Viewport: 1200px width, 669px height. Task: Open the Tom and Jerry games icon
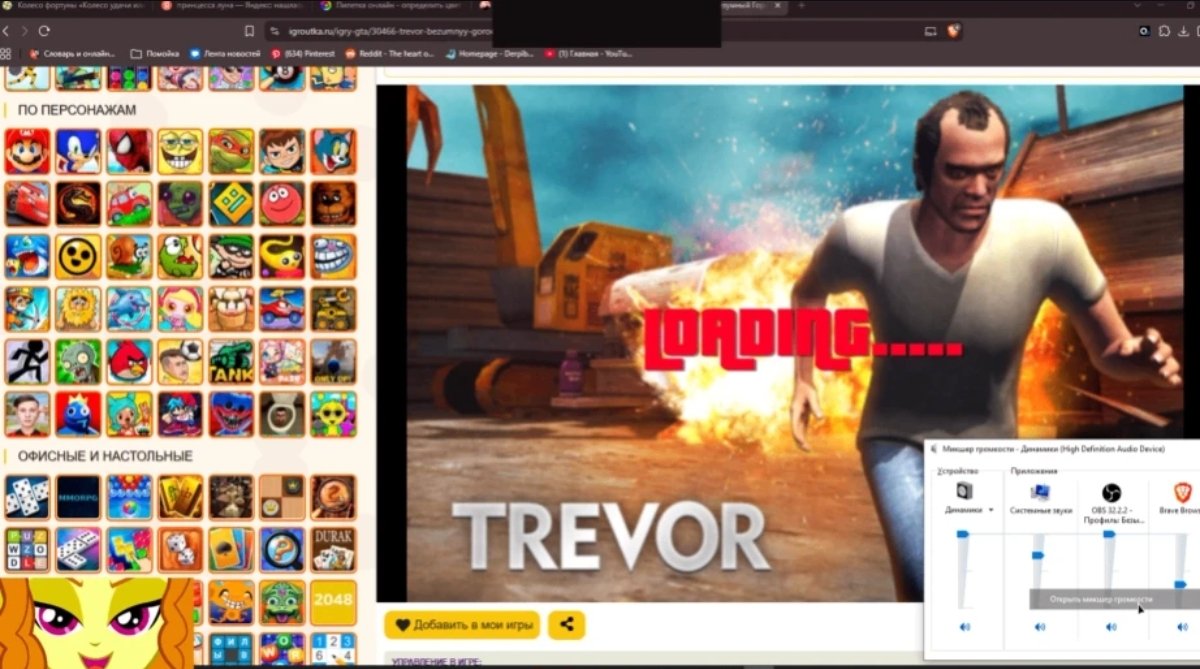pyautogui.click(x=333, y=151)
